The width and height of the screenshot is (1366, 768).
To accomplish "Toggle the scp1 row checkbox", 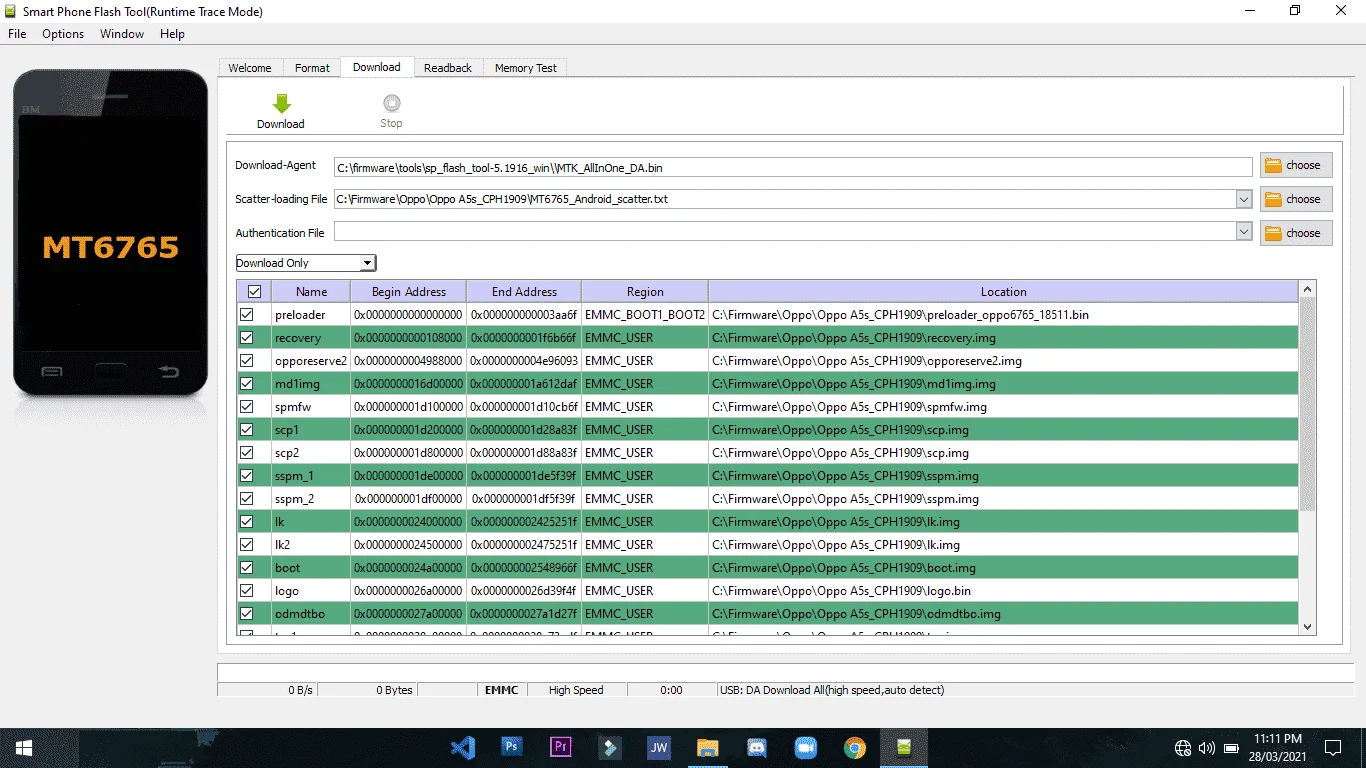I will pyautogui.click(x=246, y=430).
